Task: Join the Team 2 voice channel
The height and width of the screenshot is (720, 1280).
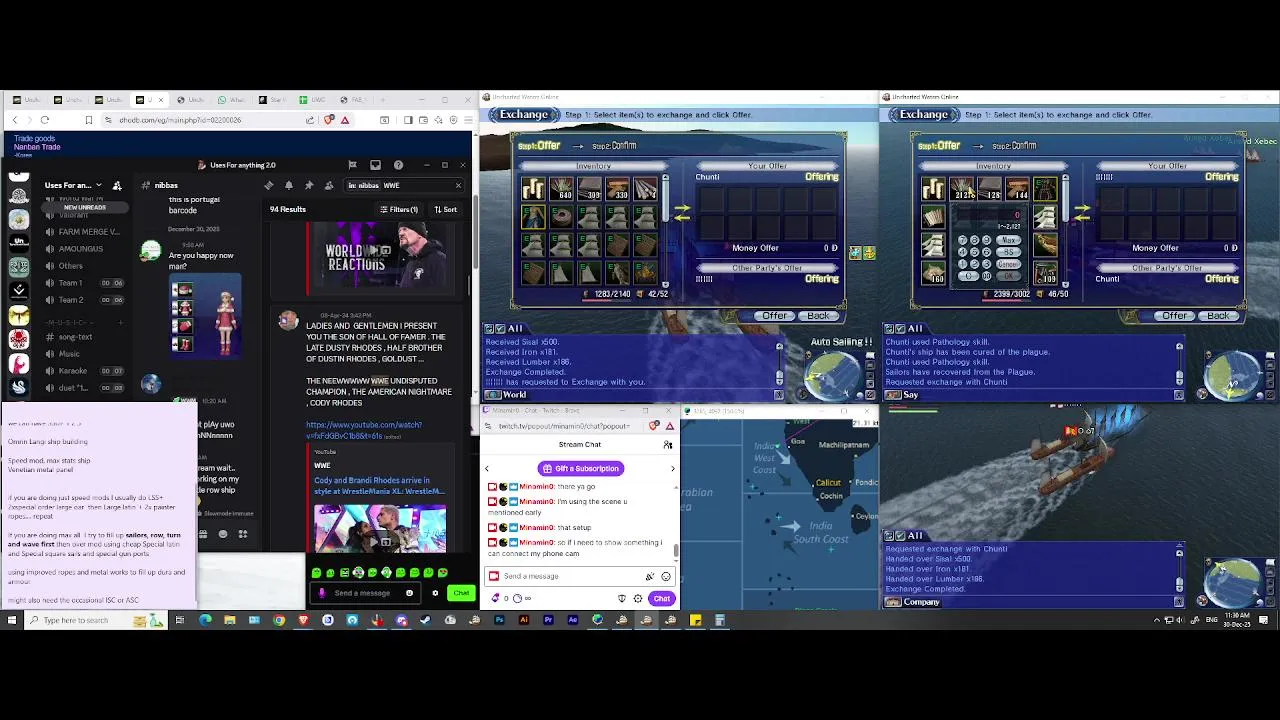Action: click(x=85, y=300)
